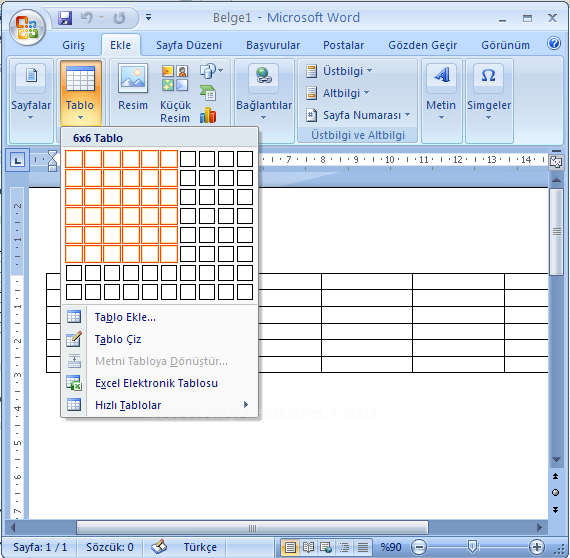Click the vertical scrollbar thumb
Viewport: 570px width, 558px height.
pos(556,232)
